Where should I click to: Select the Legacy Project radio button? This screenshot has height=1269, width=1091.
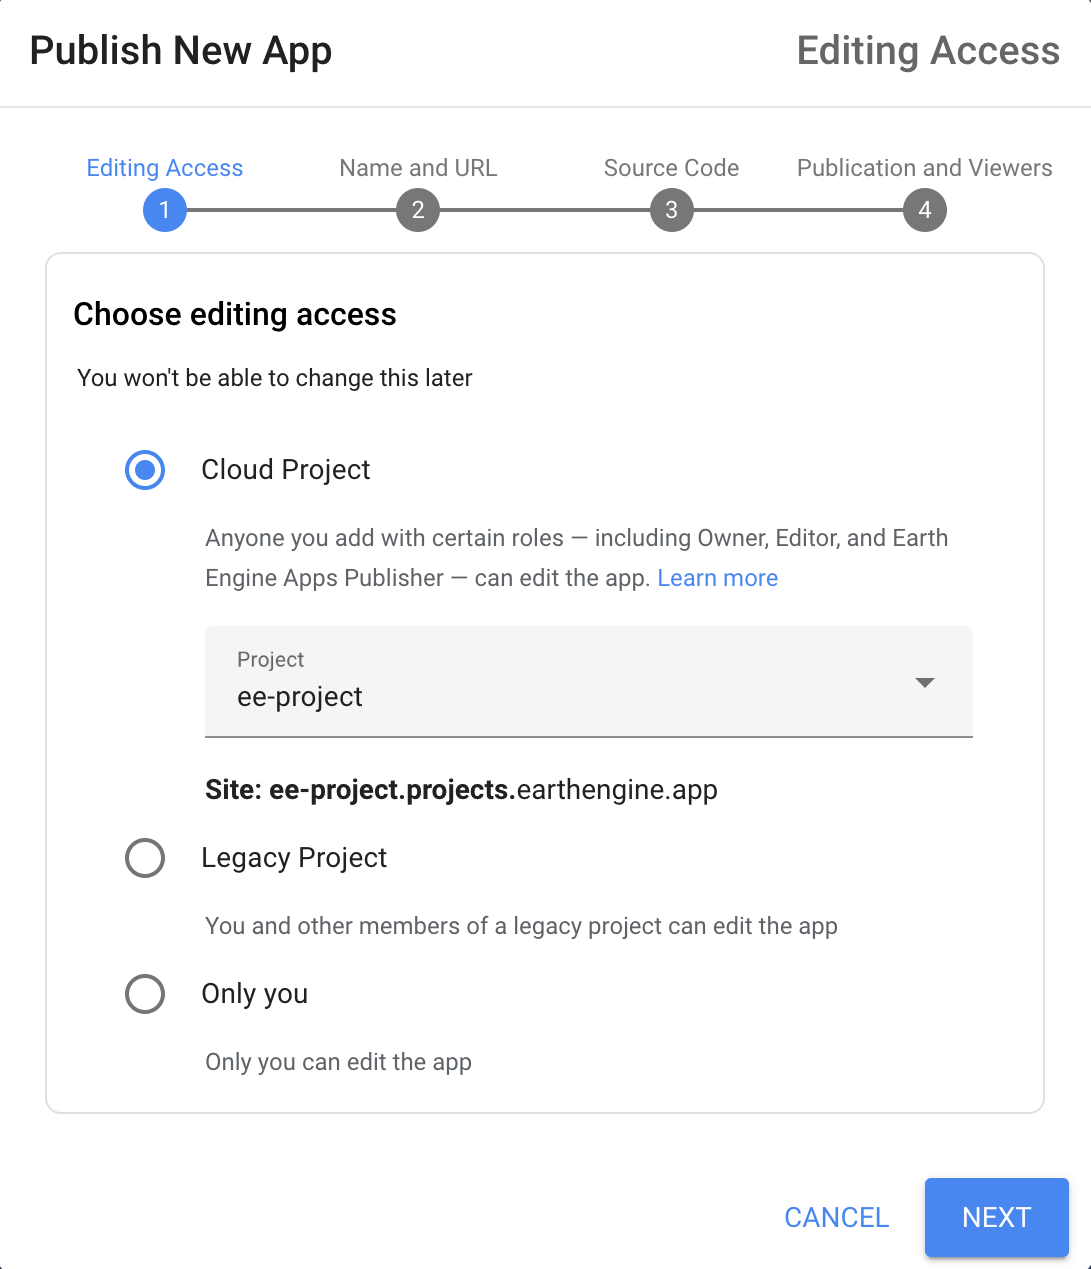coord(145,858)
